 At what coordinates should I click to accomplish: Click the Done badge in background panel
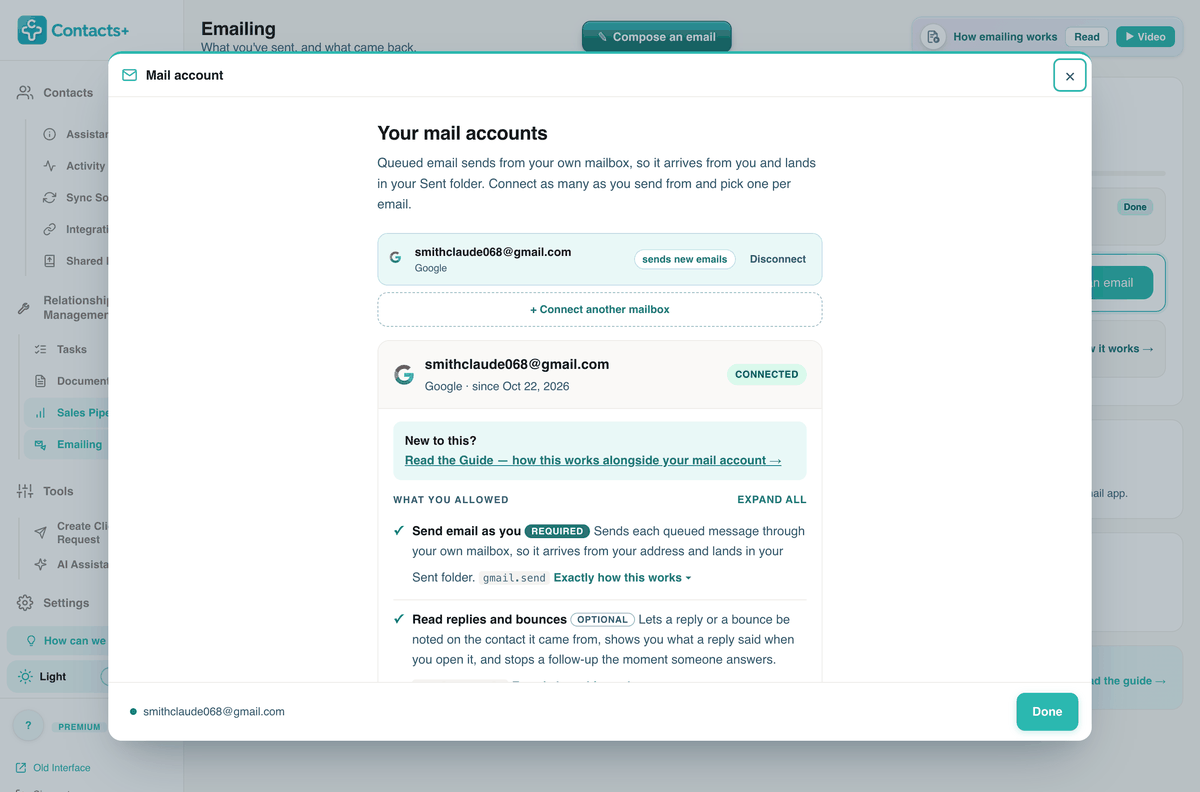(x=1135, y=207)
